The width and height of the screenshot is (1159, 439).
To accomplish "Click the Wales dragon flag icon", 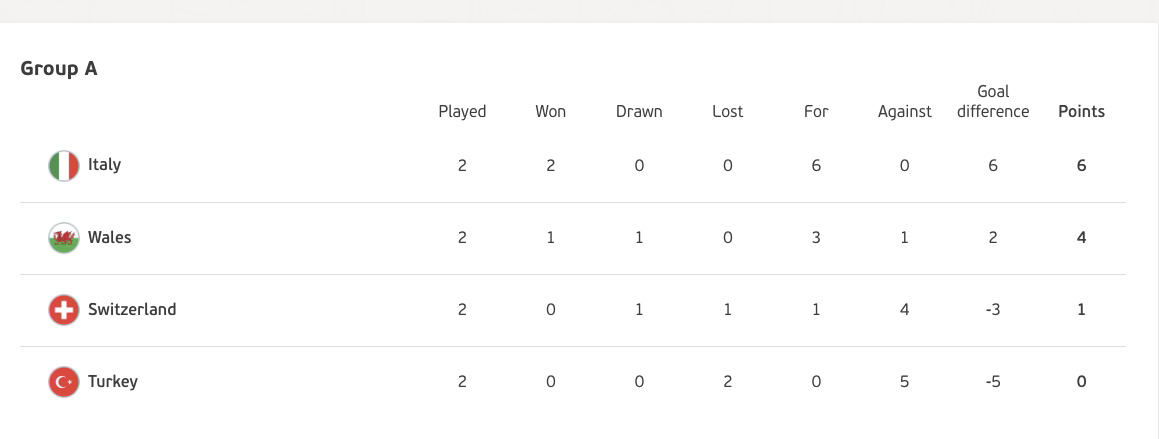I will pyautogui.click(x=64, y=238).
